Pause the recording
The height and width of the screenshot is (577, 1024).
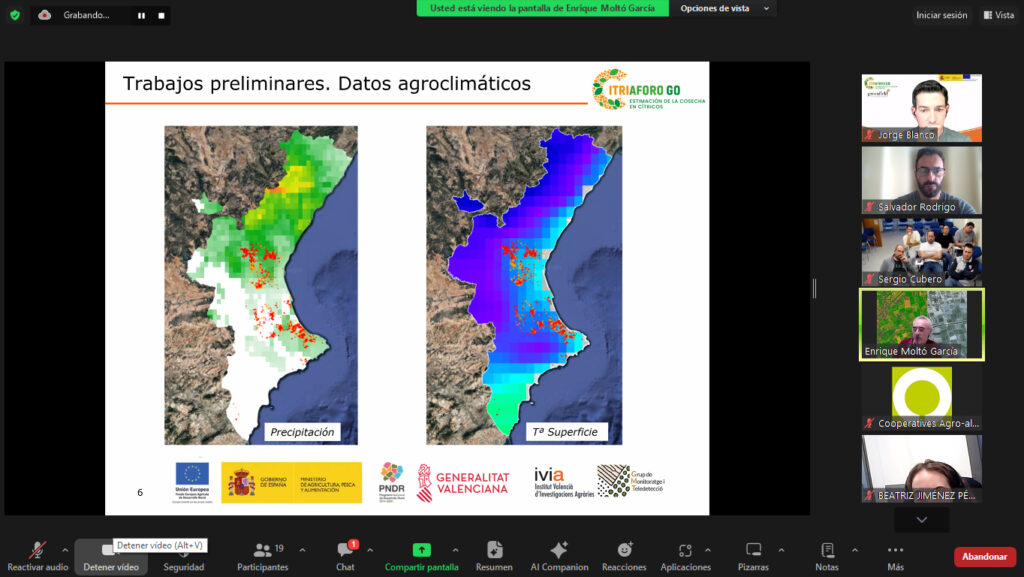pyautogui.click(x=141, y=15)
